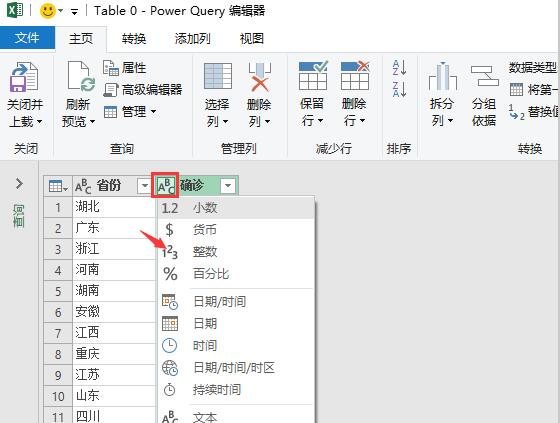Click the 替换值 replace values icon
The height and width of the screenshot is (423, 560).
[516, 112]
